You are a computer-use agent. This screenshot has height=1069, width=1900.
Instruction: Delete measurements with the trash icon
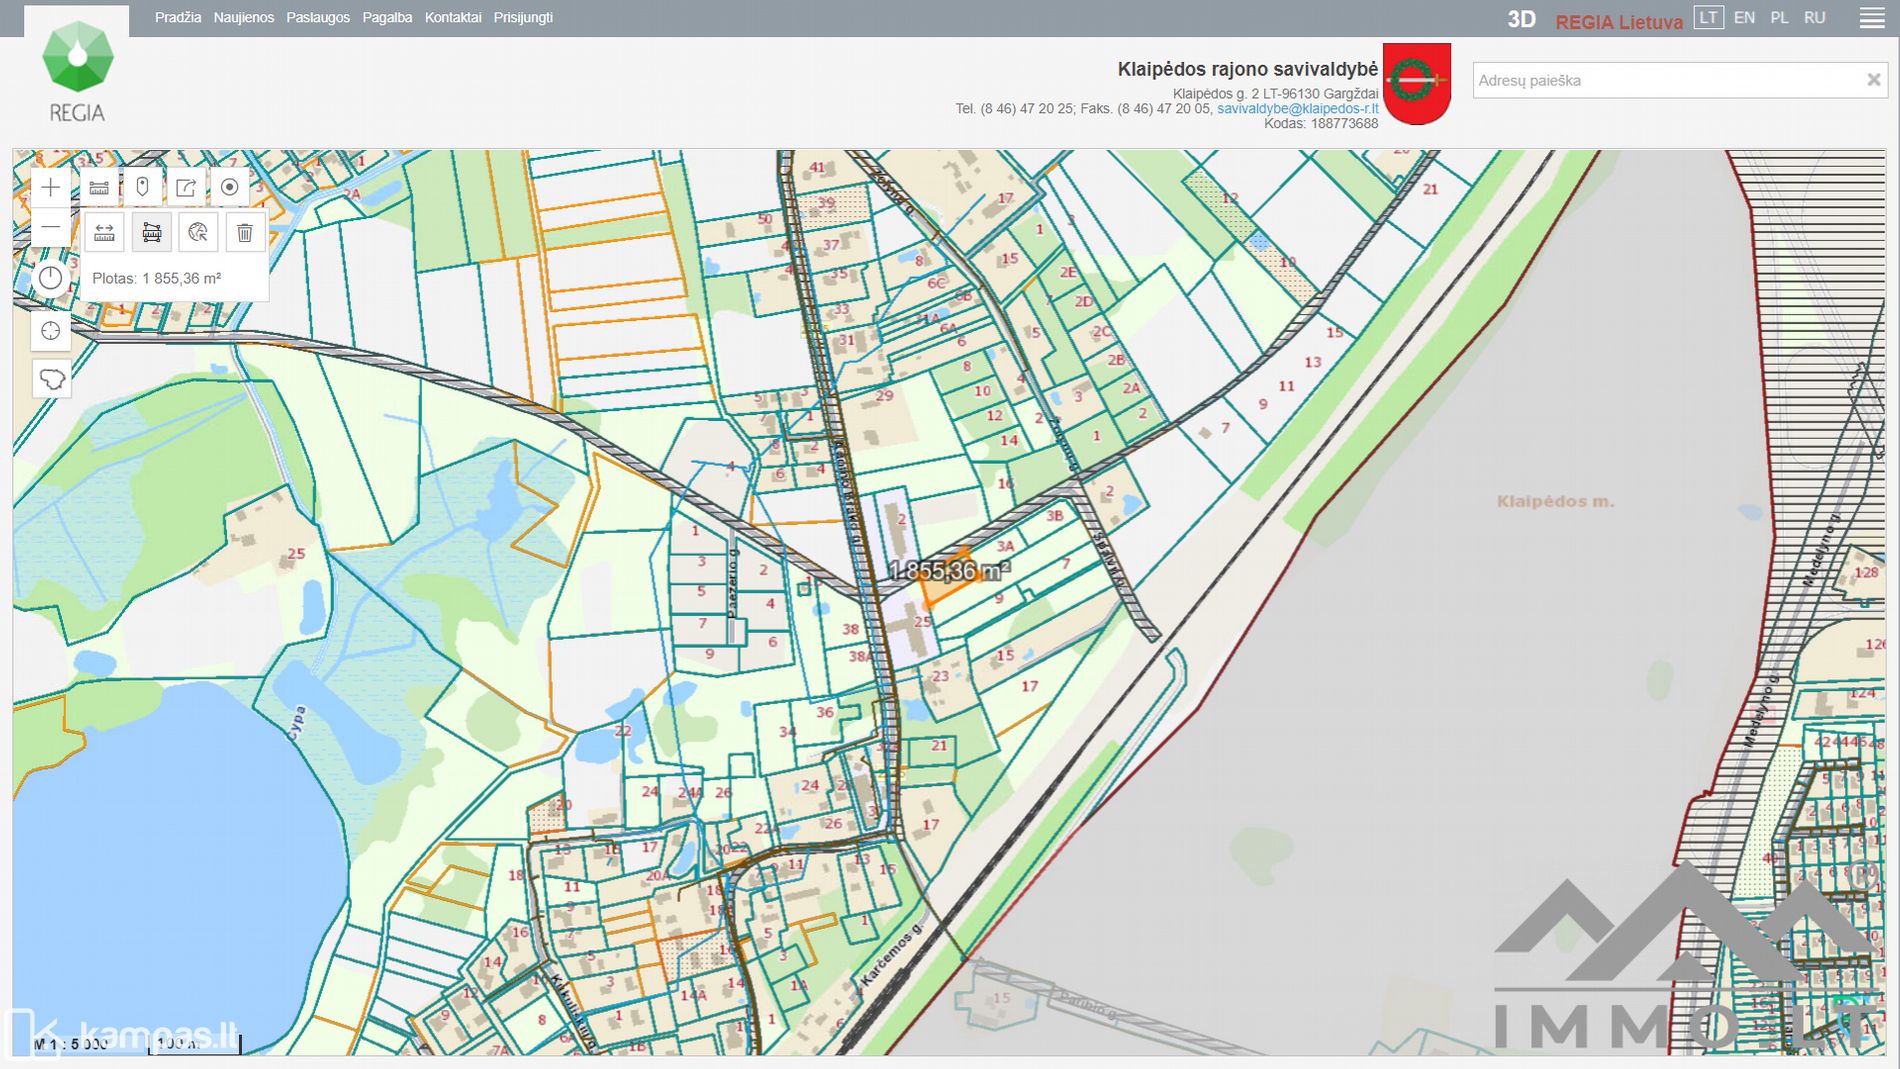click(244, 233)
